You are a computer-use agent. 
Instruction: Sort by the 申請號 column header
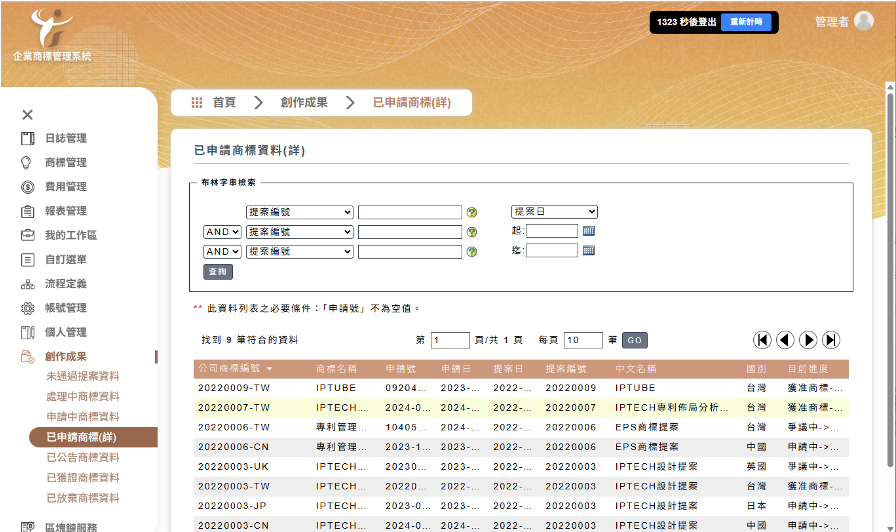[x=401, y=369]
